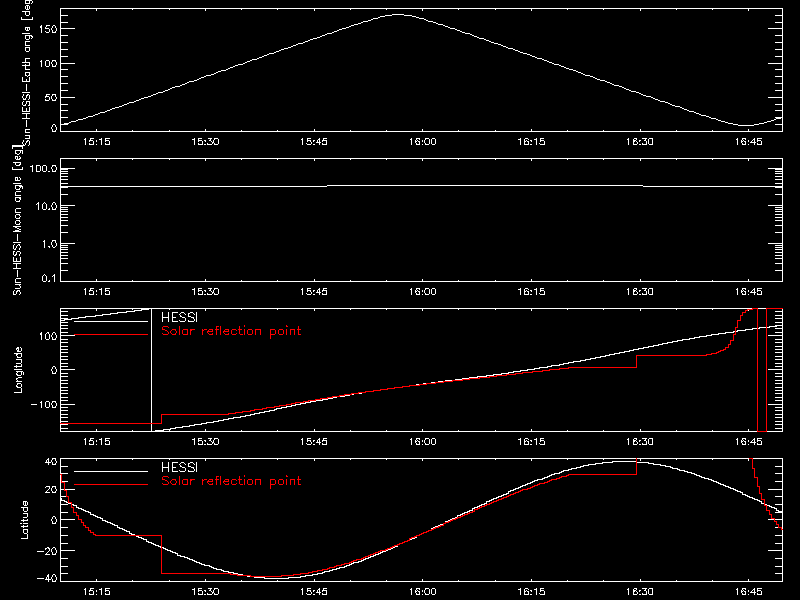The image size is (800, 600).
Task: Select the 100.0 tick on Moon angle axis
Action: pyautogui.click(x=43, y=169)
